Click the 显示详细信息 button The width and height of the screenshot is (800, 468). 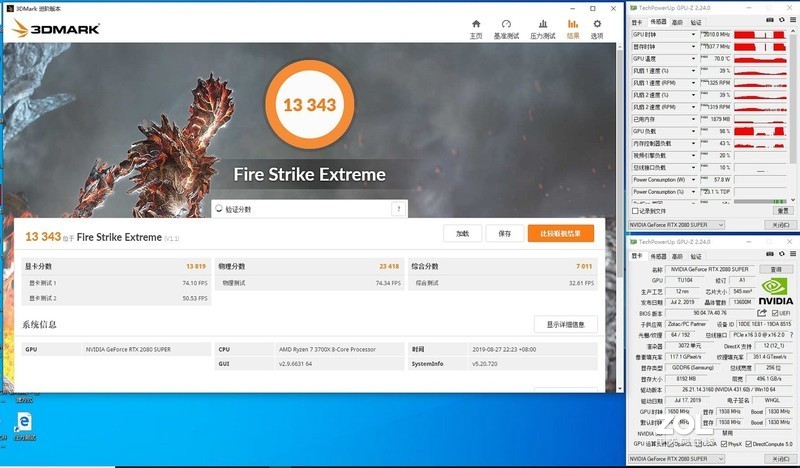(565, 325)
